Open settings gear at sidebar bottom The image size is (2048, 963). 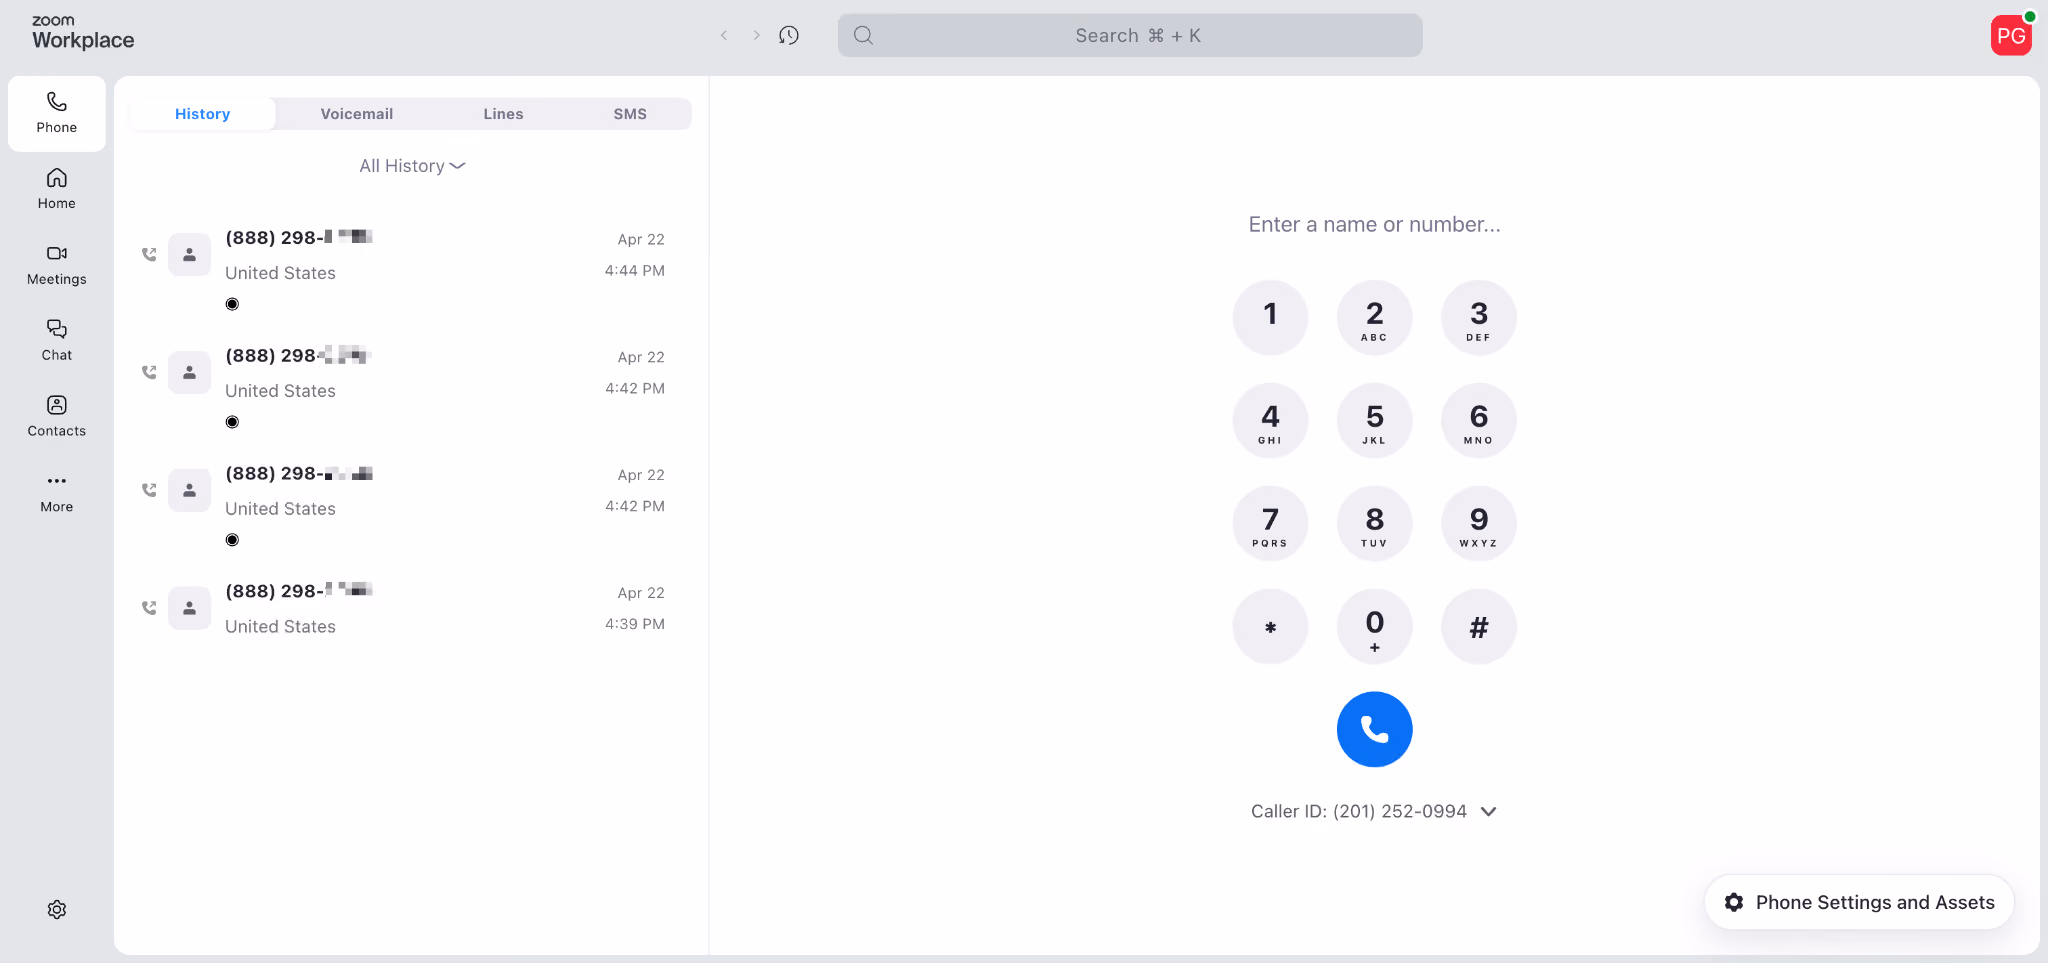pyautogui.click(x=57, y=909)
